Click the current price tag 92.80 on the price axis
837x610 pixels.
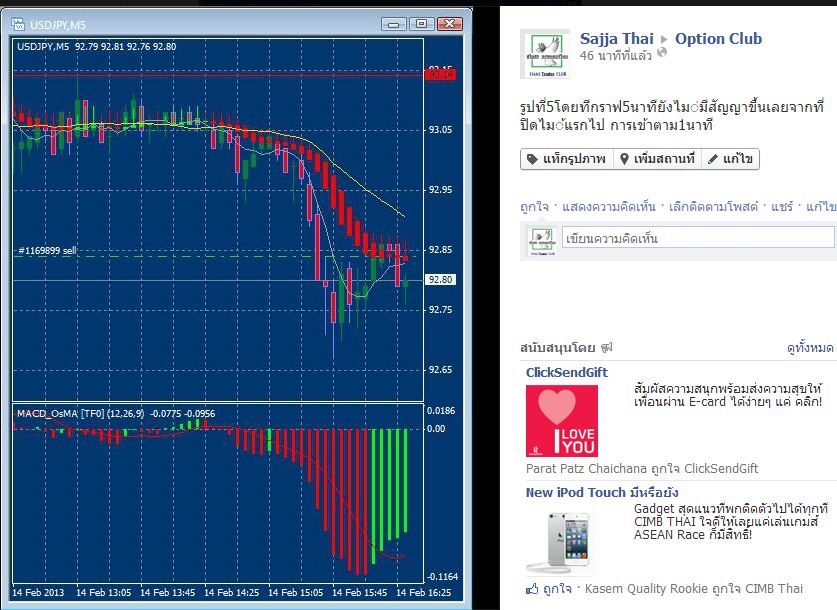[440, 280]
